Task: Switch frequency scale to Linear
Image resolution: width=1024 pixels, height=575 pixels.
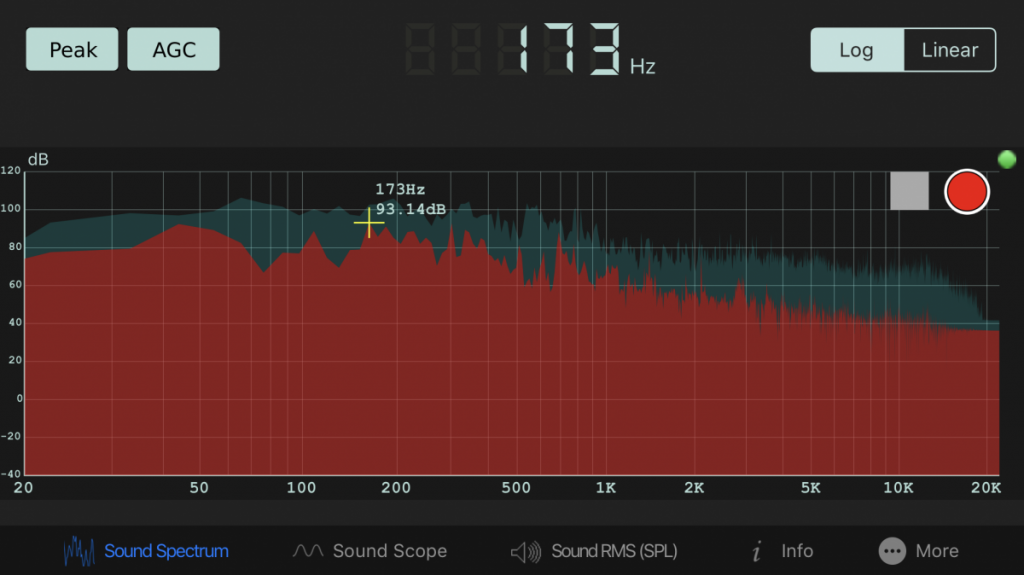Action: (949, 50)
